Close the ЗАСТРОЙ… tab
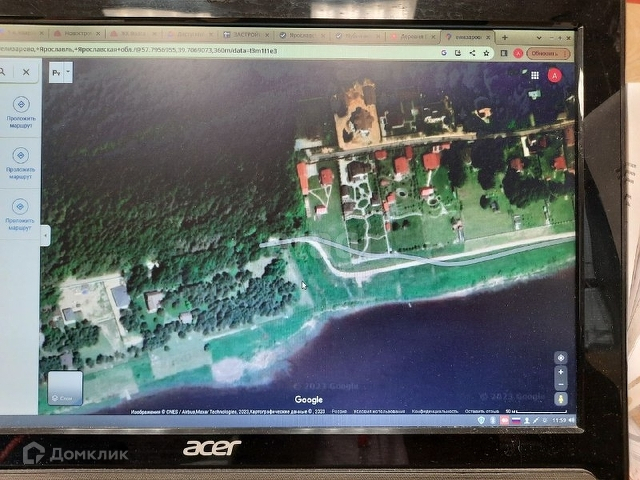640x480 pixels. 267,35
